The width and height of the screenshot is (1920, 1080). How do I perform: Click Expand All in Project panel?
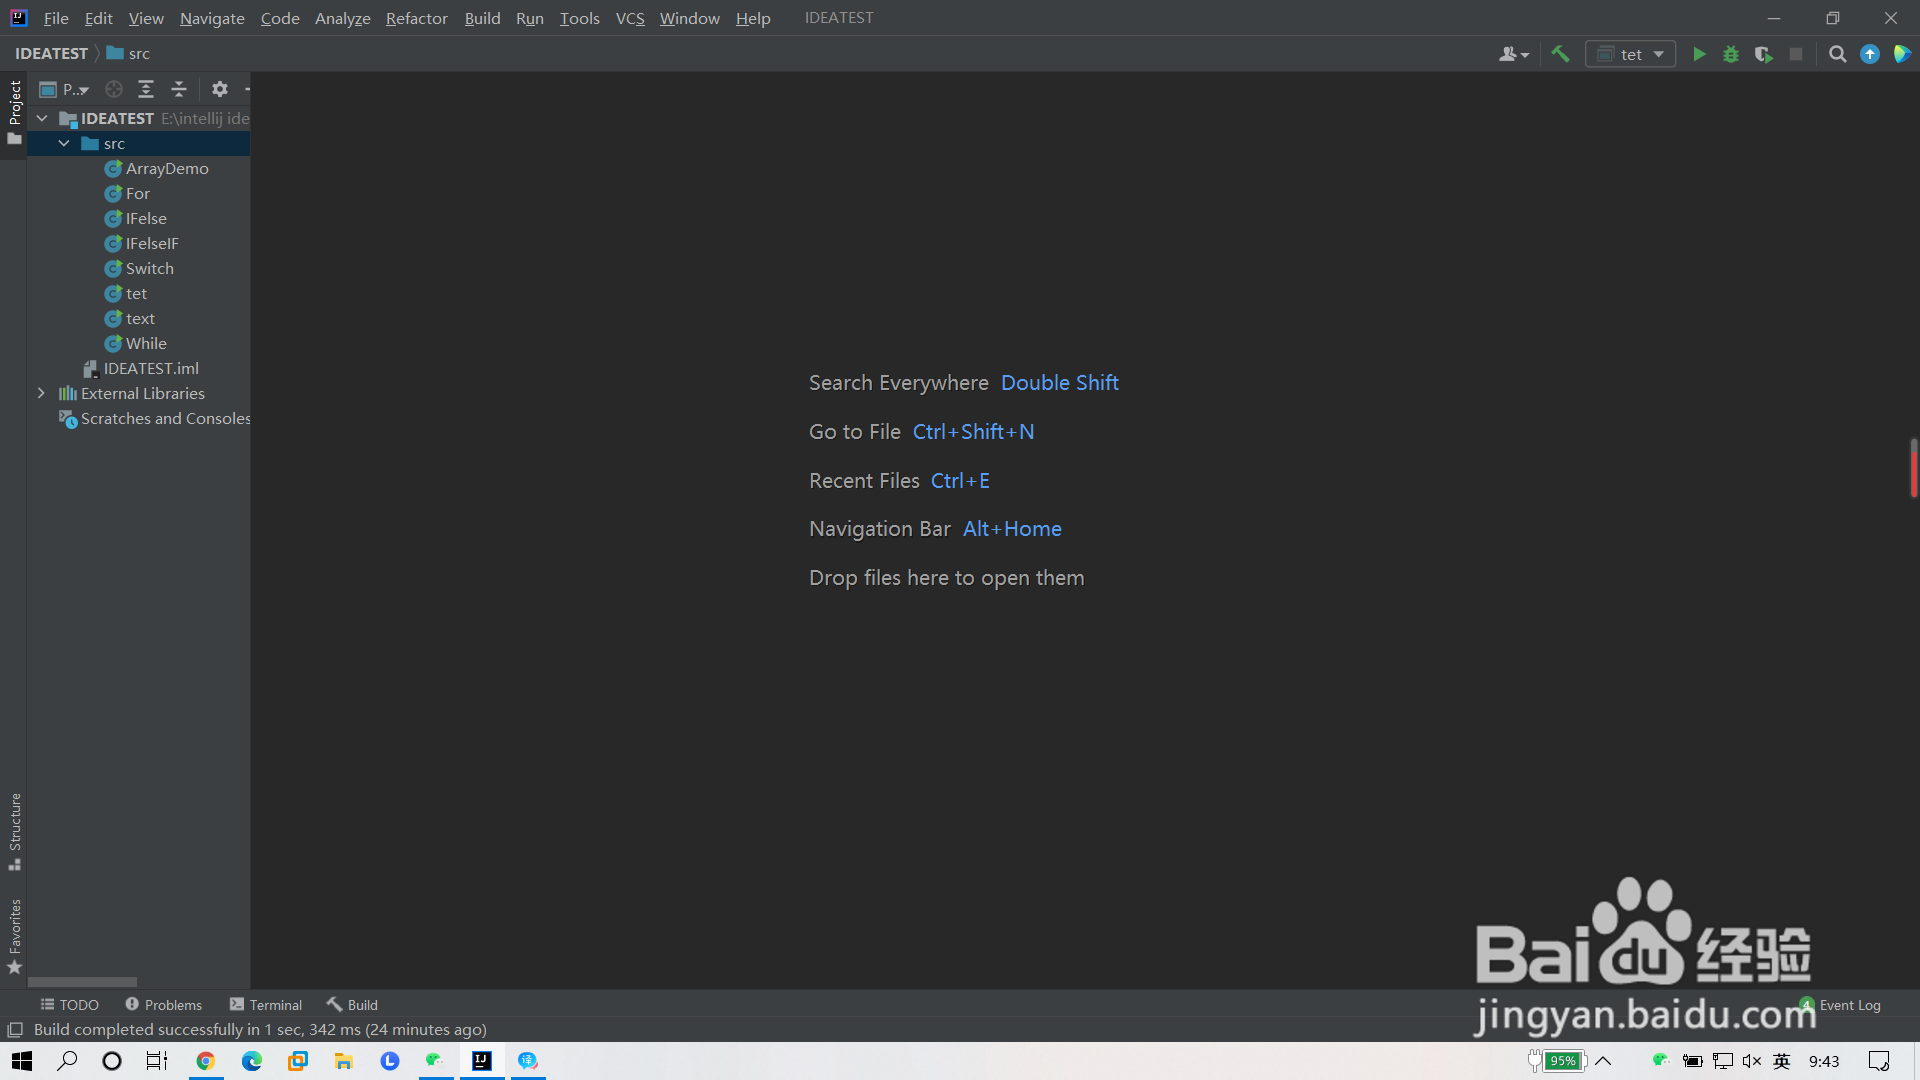(x=146, y=89)
